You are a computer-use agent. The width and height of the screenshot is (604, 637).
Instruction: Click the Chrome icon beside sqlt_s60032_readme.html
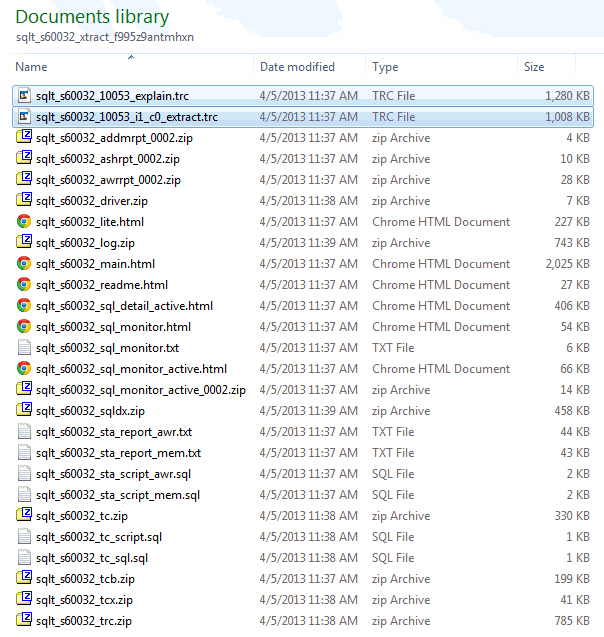(x=24, y=285)
